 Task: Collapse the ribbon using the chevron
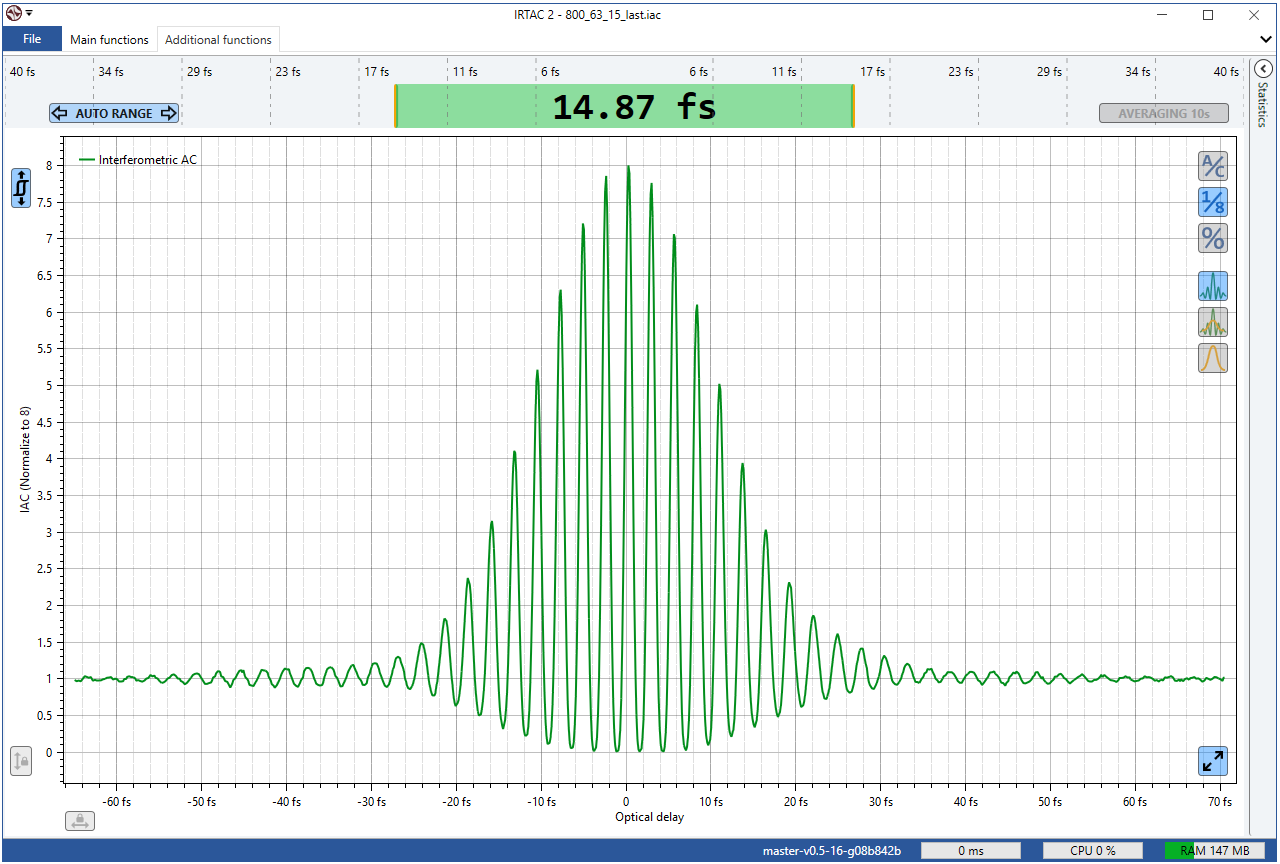[x=1266, y=39]
